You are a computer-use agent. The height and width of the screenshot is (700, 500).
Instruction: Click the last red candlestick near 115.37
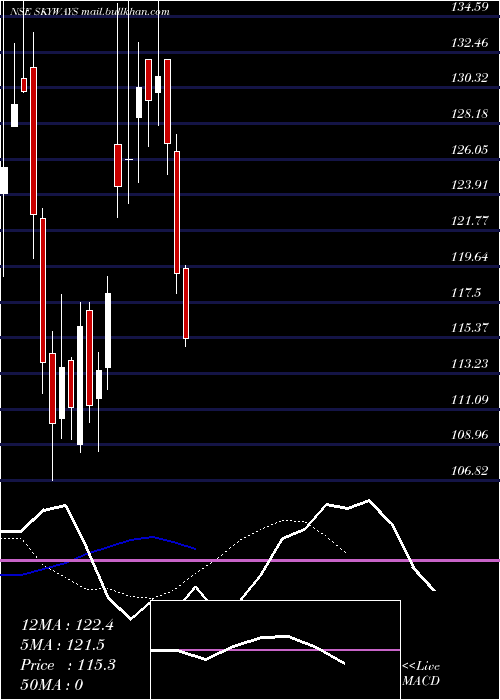coord(186,304)
